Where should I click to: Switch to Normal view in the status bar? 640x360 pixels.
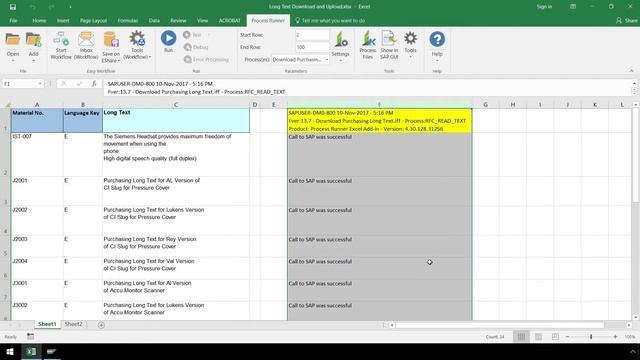coord(521,337)
